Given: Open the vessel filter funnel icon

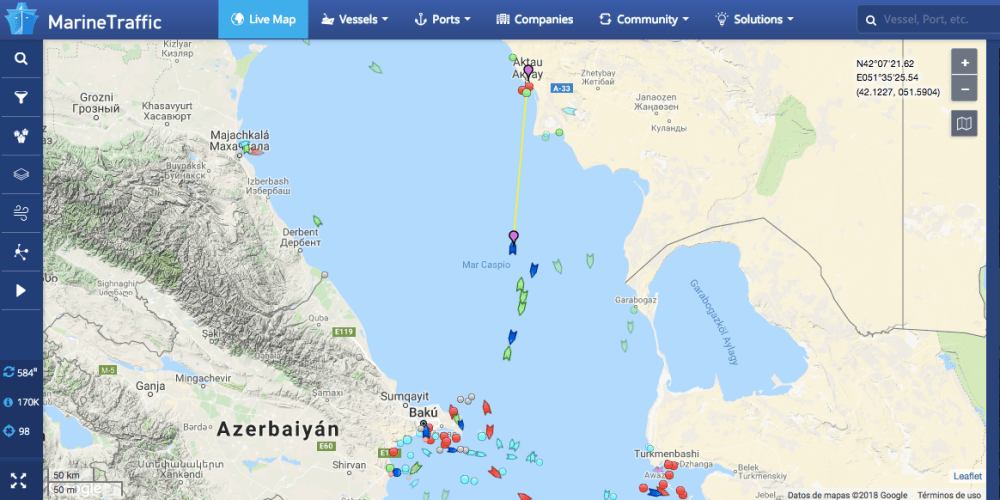Looking at the screenshot, I should (21, 97).
